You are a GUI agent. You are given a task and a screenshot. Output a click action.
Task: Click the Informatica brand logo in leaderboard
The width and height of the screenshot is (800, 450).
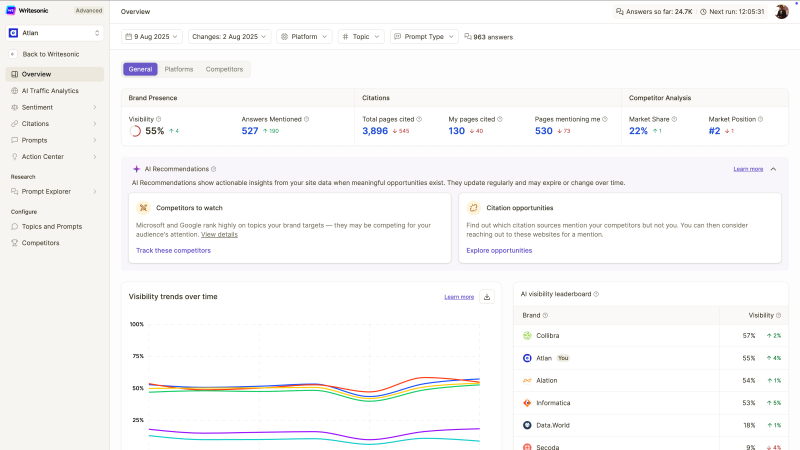click(x=526, y=403)
